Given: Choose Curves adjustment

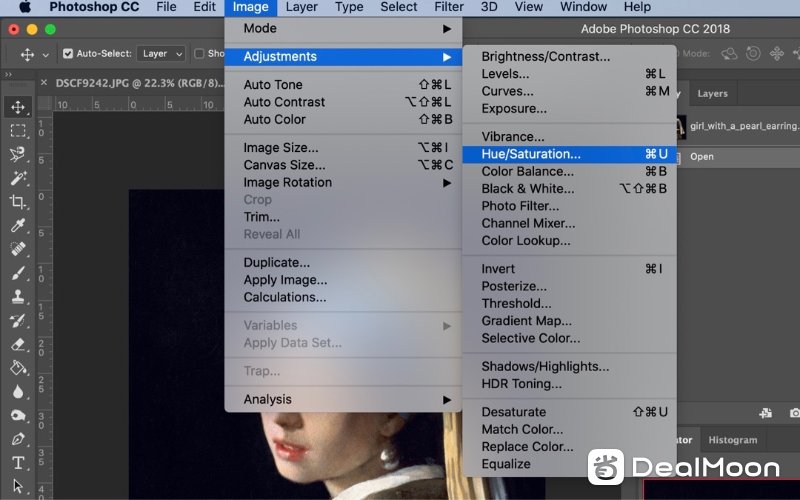Looking at the screenshot, I should point(569,91).
